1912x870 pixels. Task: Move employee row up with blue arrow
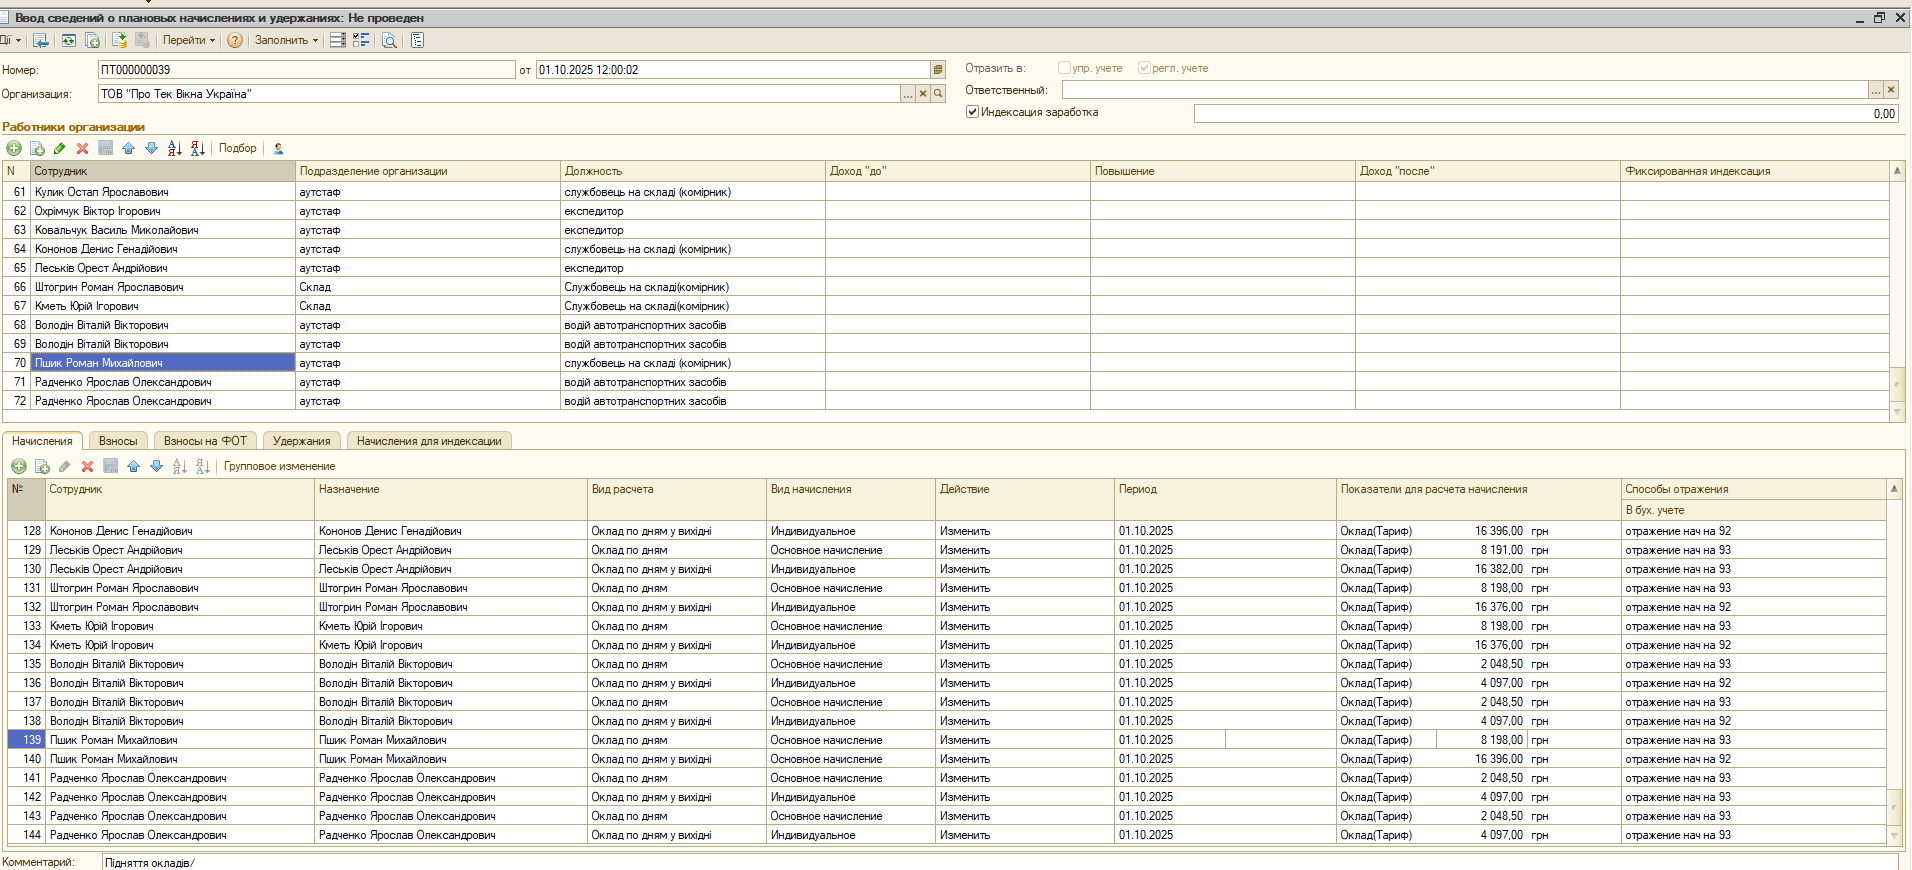tap(128, 148)
